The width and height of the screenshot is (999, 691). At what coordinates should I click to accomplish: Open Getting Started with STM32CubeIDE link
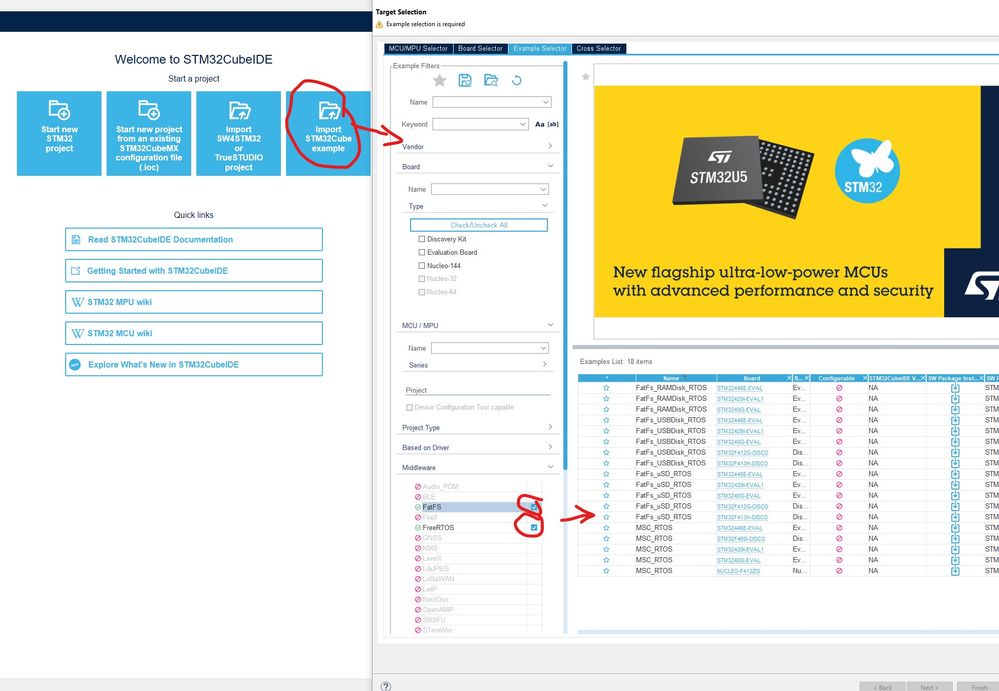(194, 271)
